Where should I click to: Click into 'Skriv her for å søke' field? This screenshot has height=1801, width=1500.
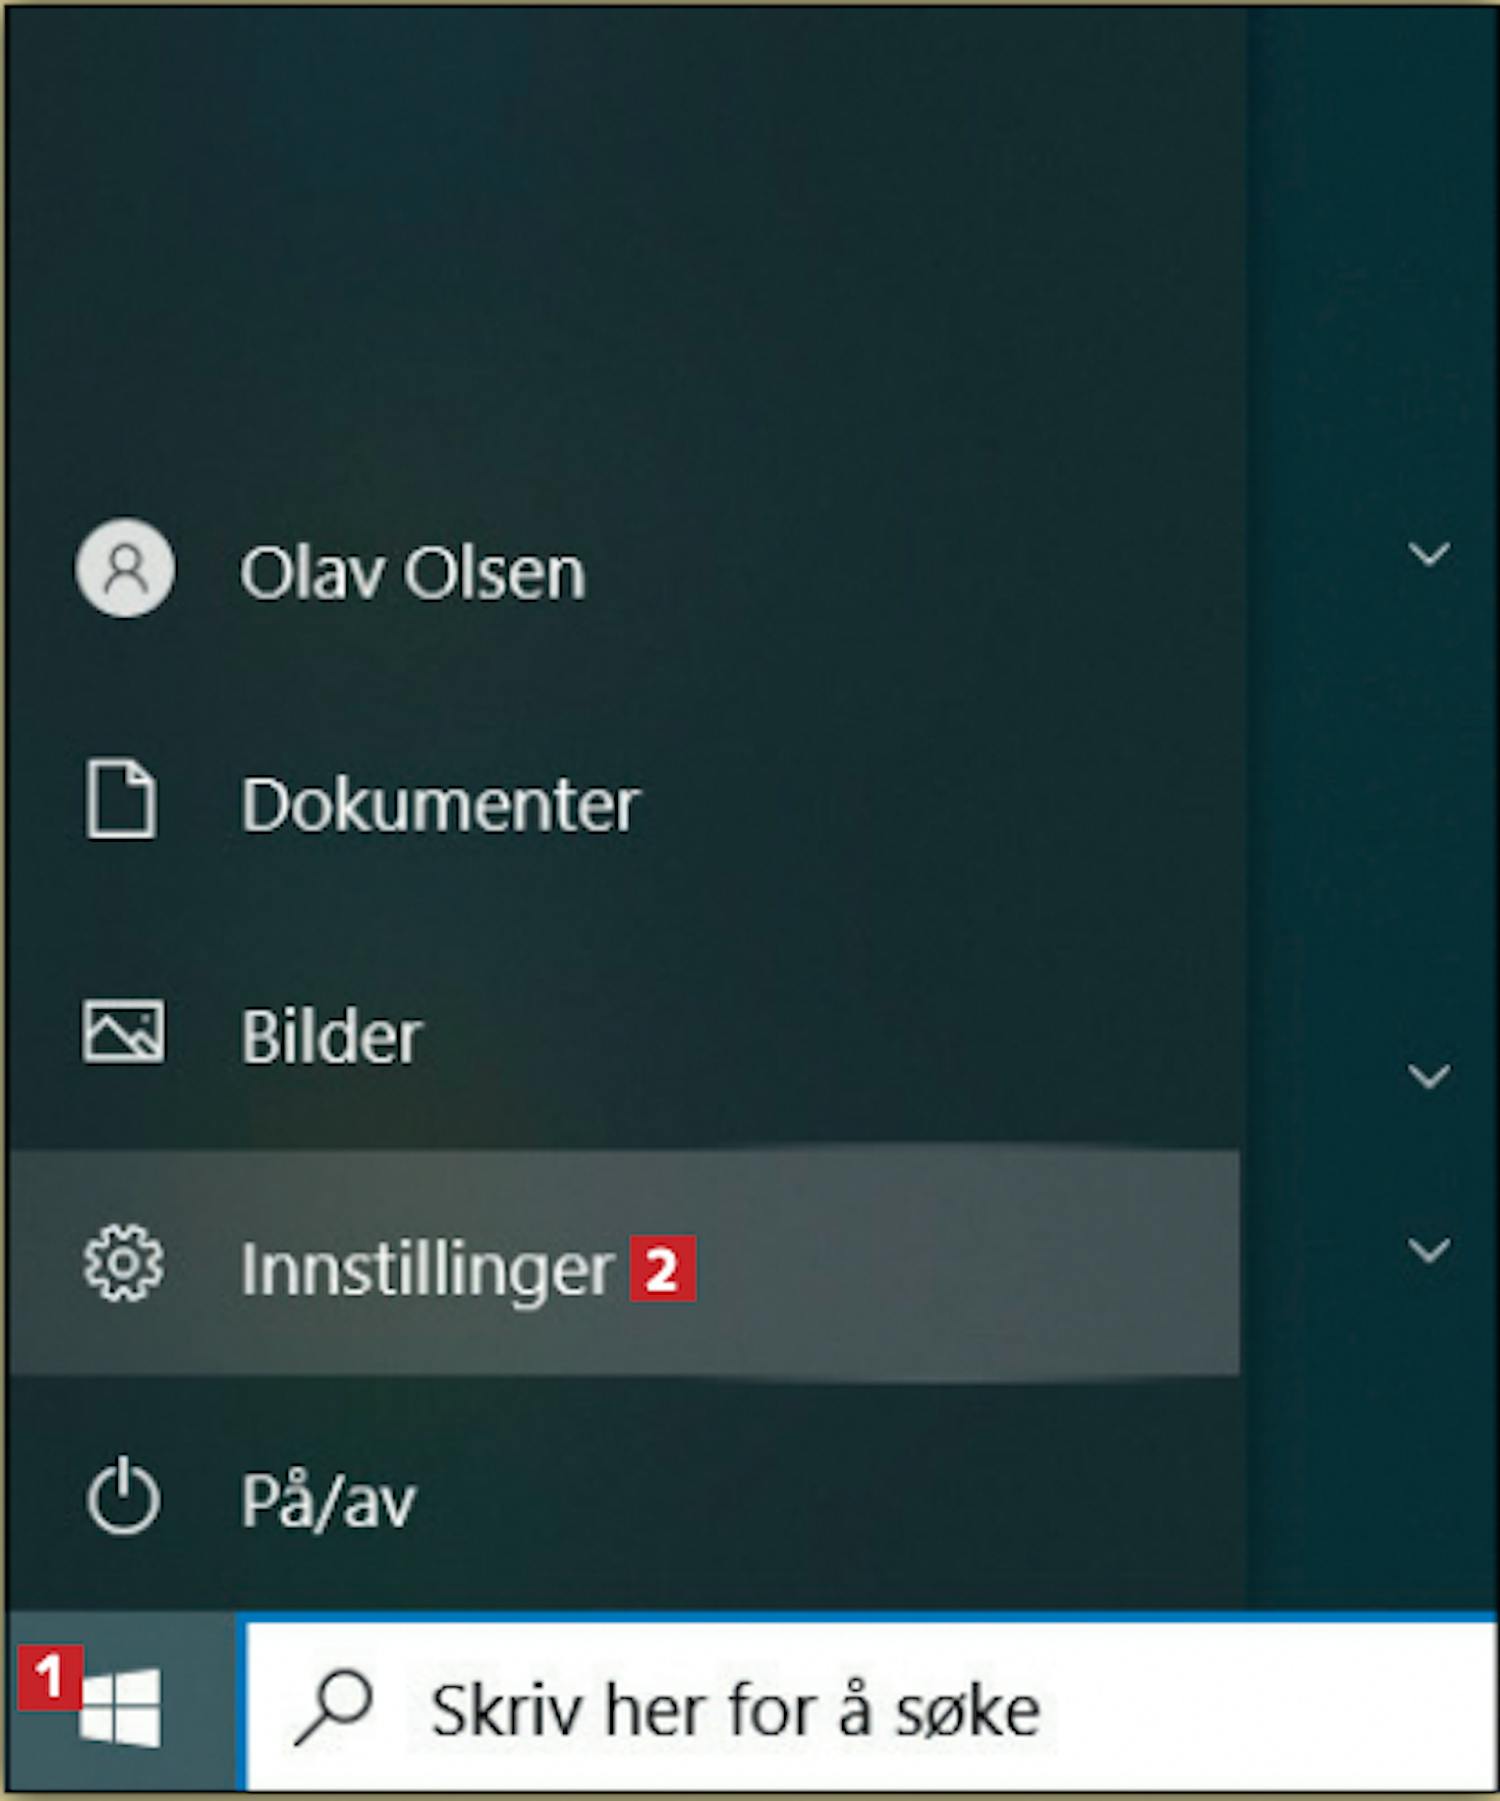click(870, 1707)
